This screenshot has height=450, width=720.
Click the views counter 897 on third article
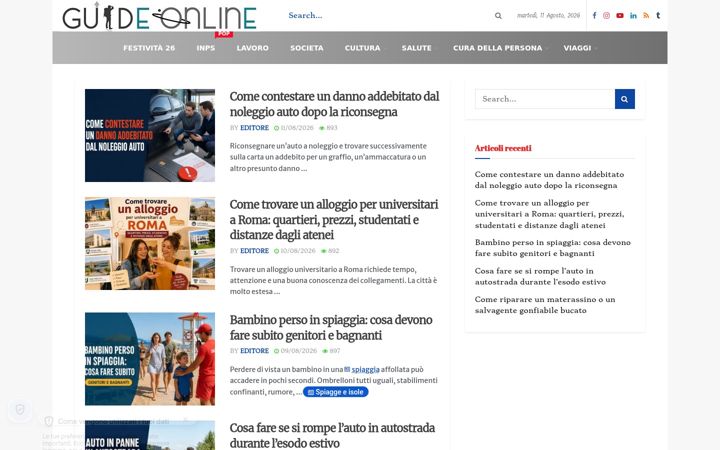click(331, 351)
